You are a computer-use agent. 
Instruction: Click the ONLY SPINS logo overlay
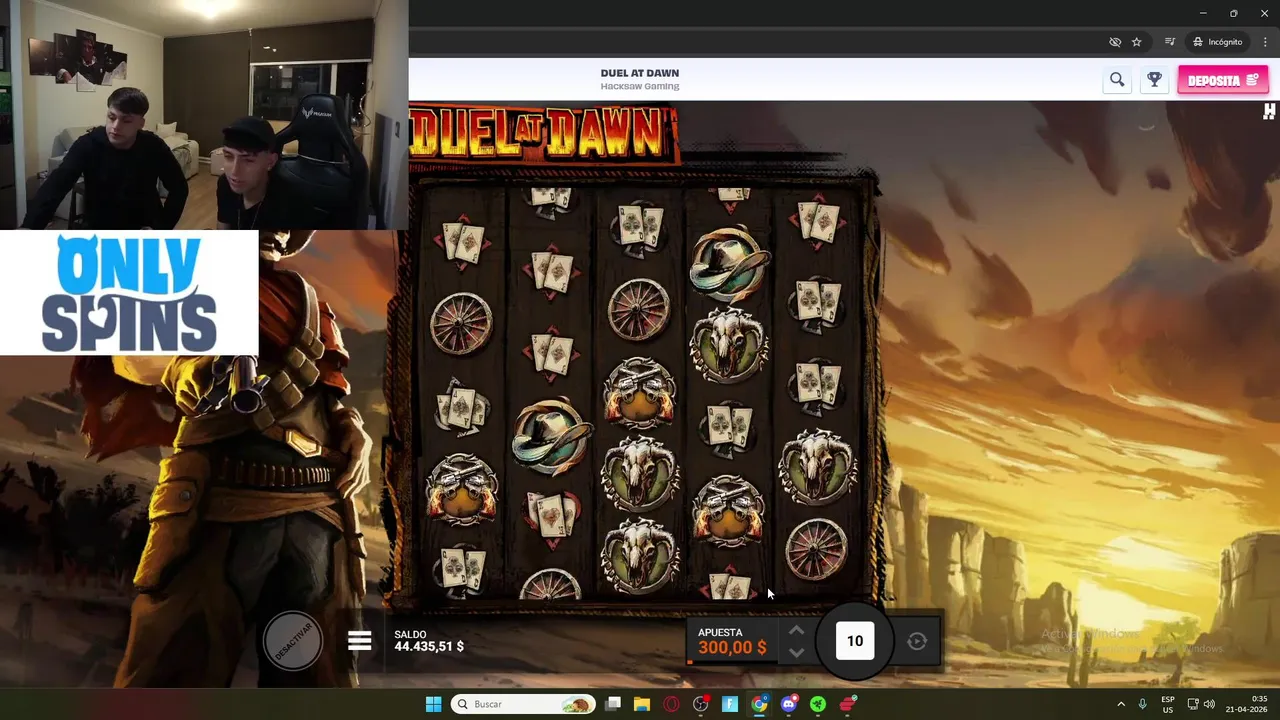click(x=129, y=293)
